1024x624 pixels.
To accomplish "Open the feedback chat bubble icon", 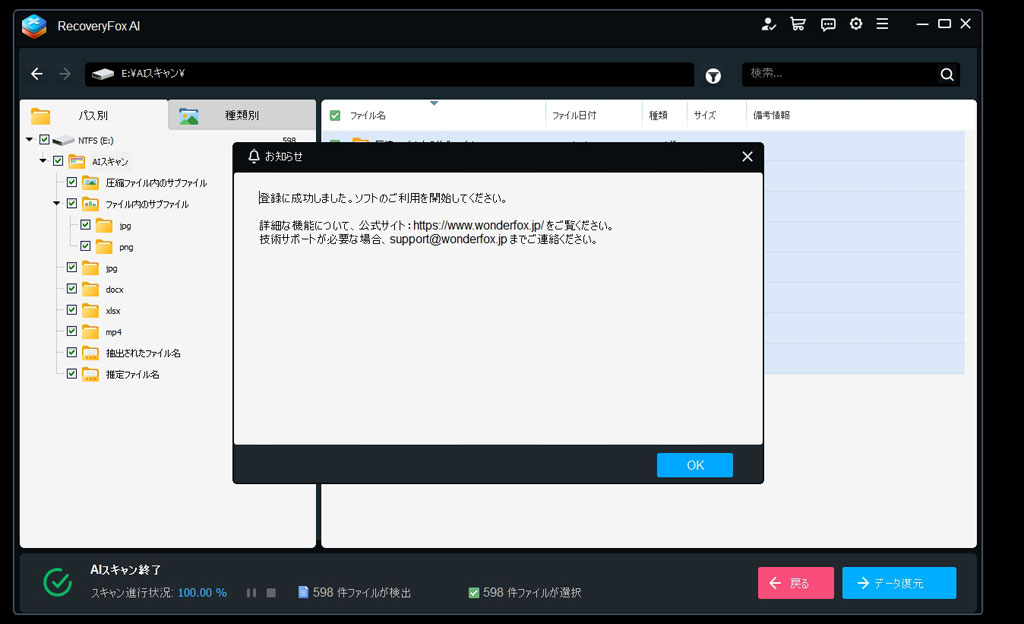I will [827, 24].
